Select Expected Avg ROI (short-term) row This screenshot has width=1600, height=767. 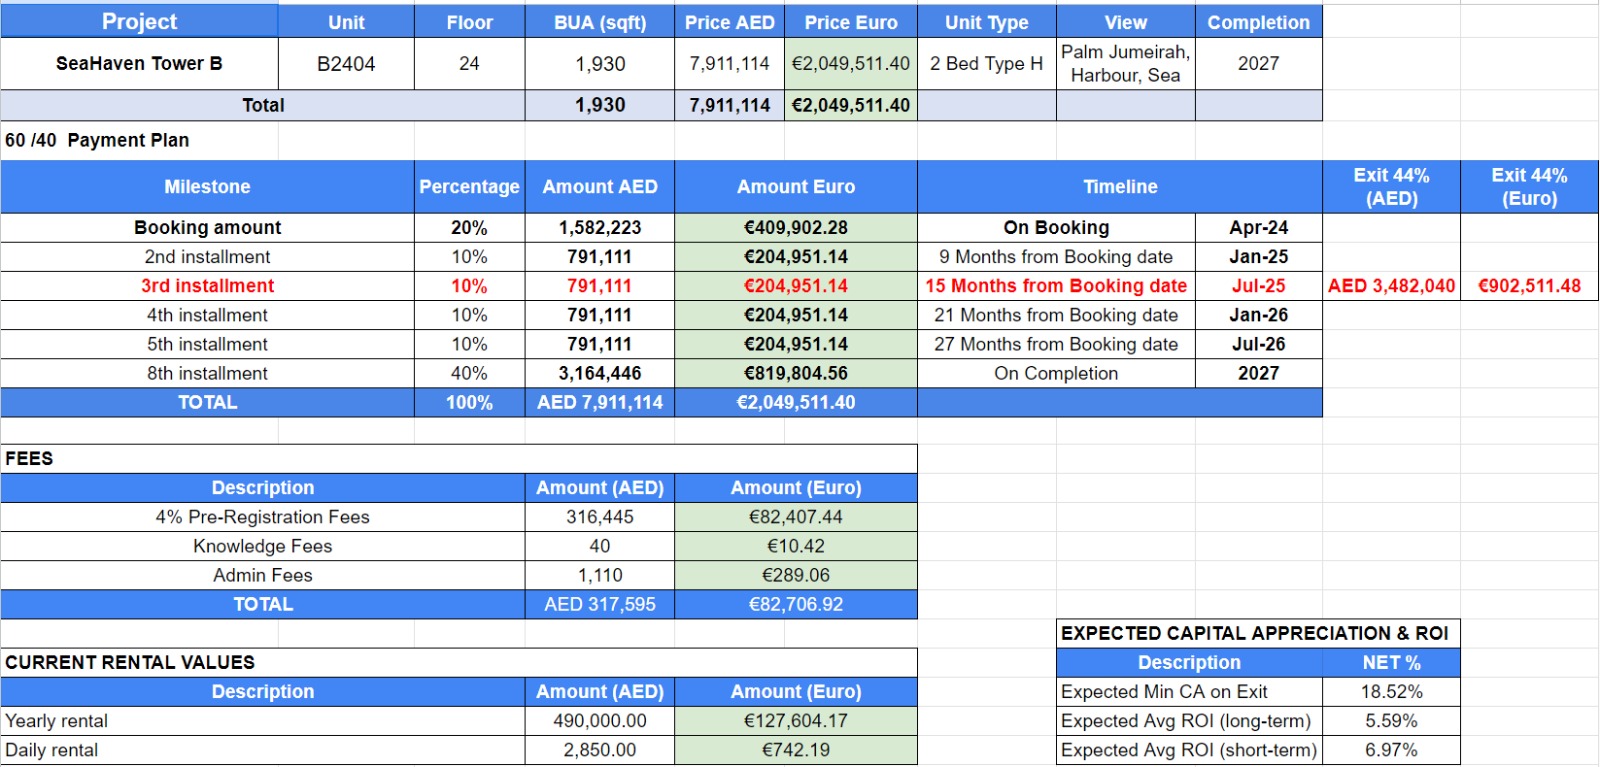(x=1189, y=750)
